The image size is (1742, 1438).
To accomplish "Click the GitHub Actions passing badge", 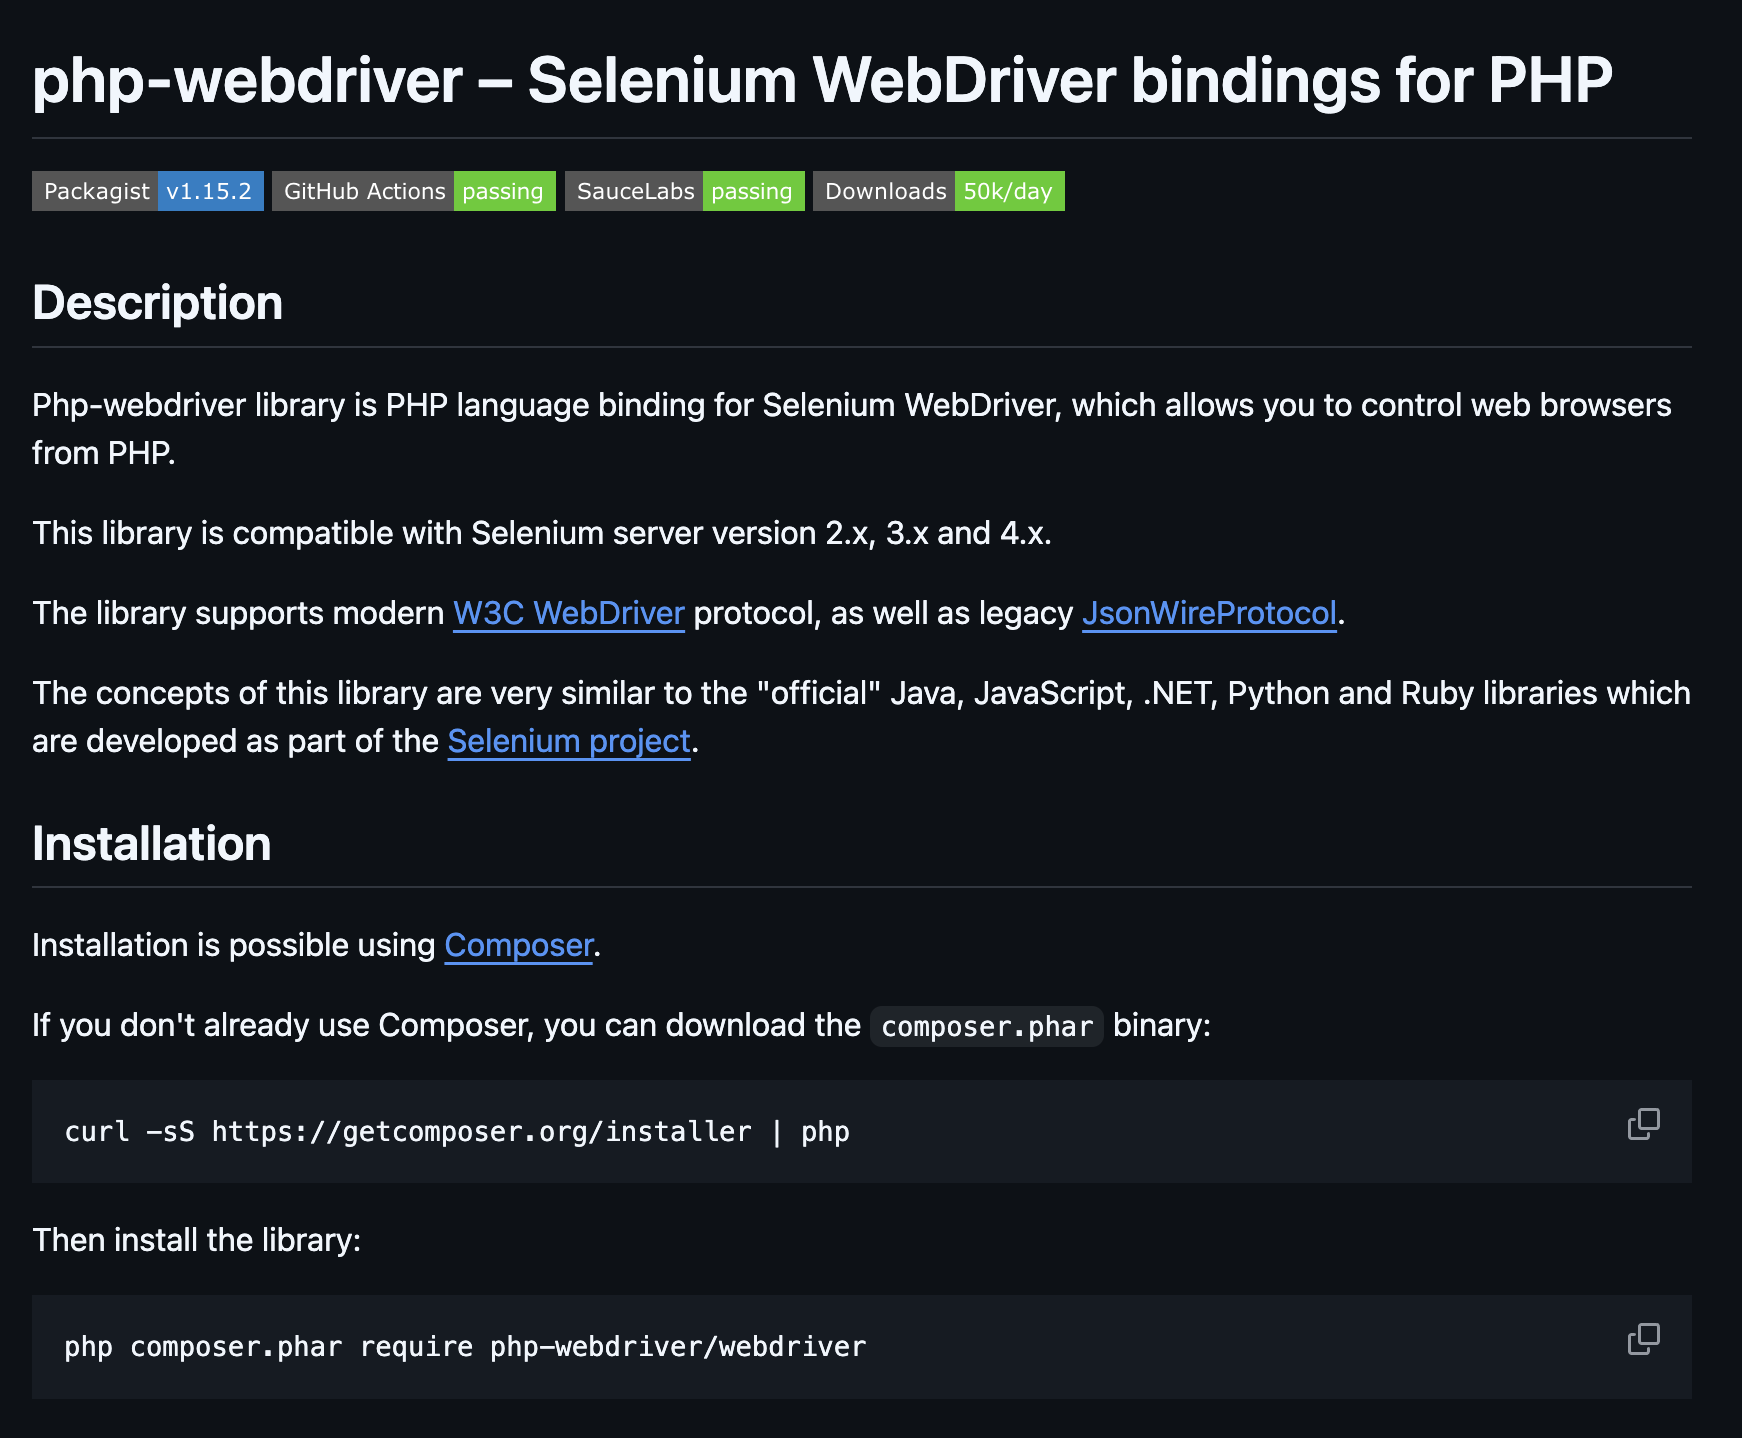I will coord(364,191).
